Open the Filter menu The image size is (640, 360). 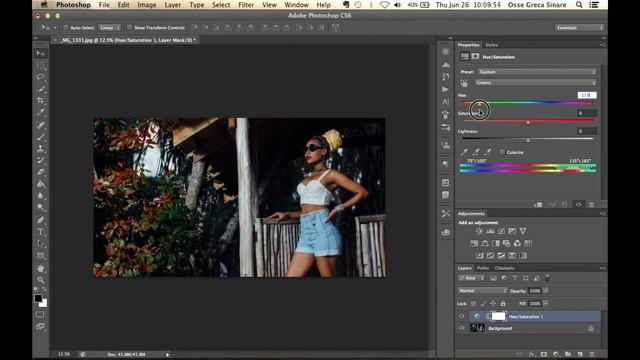click(246, 5)
